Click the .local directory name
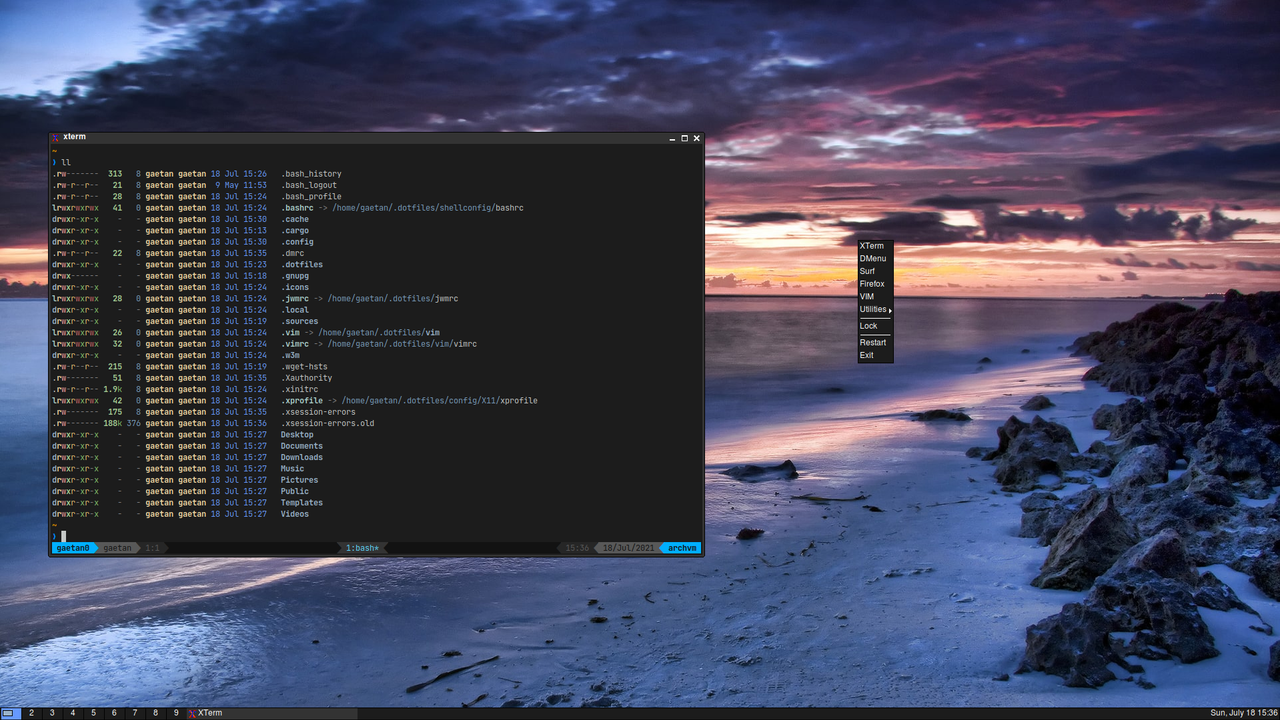The width and height of the screenshot is (1280, 720). [x=295, y=310]
